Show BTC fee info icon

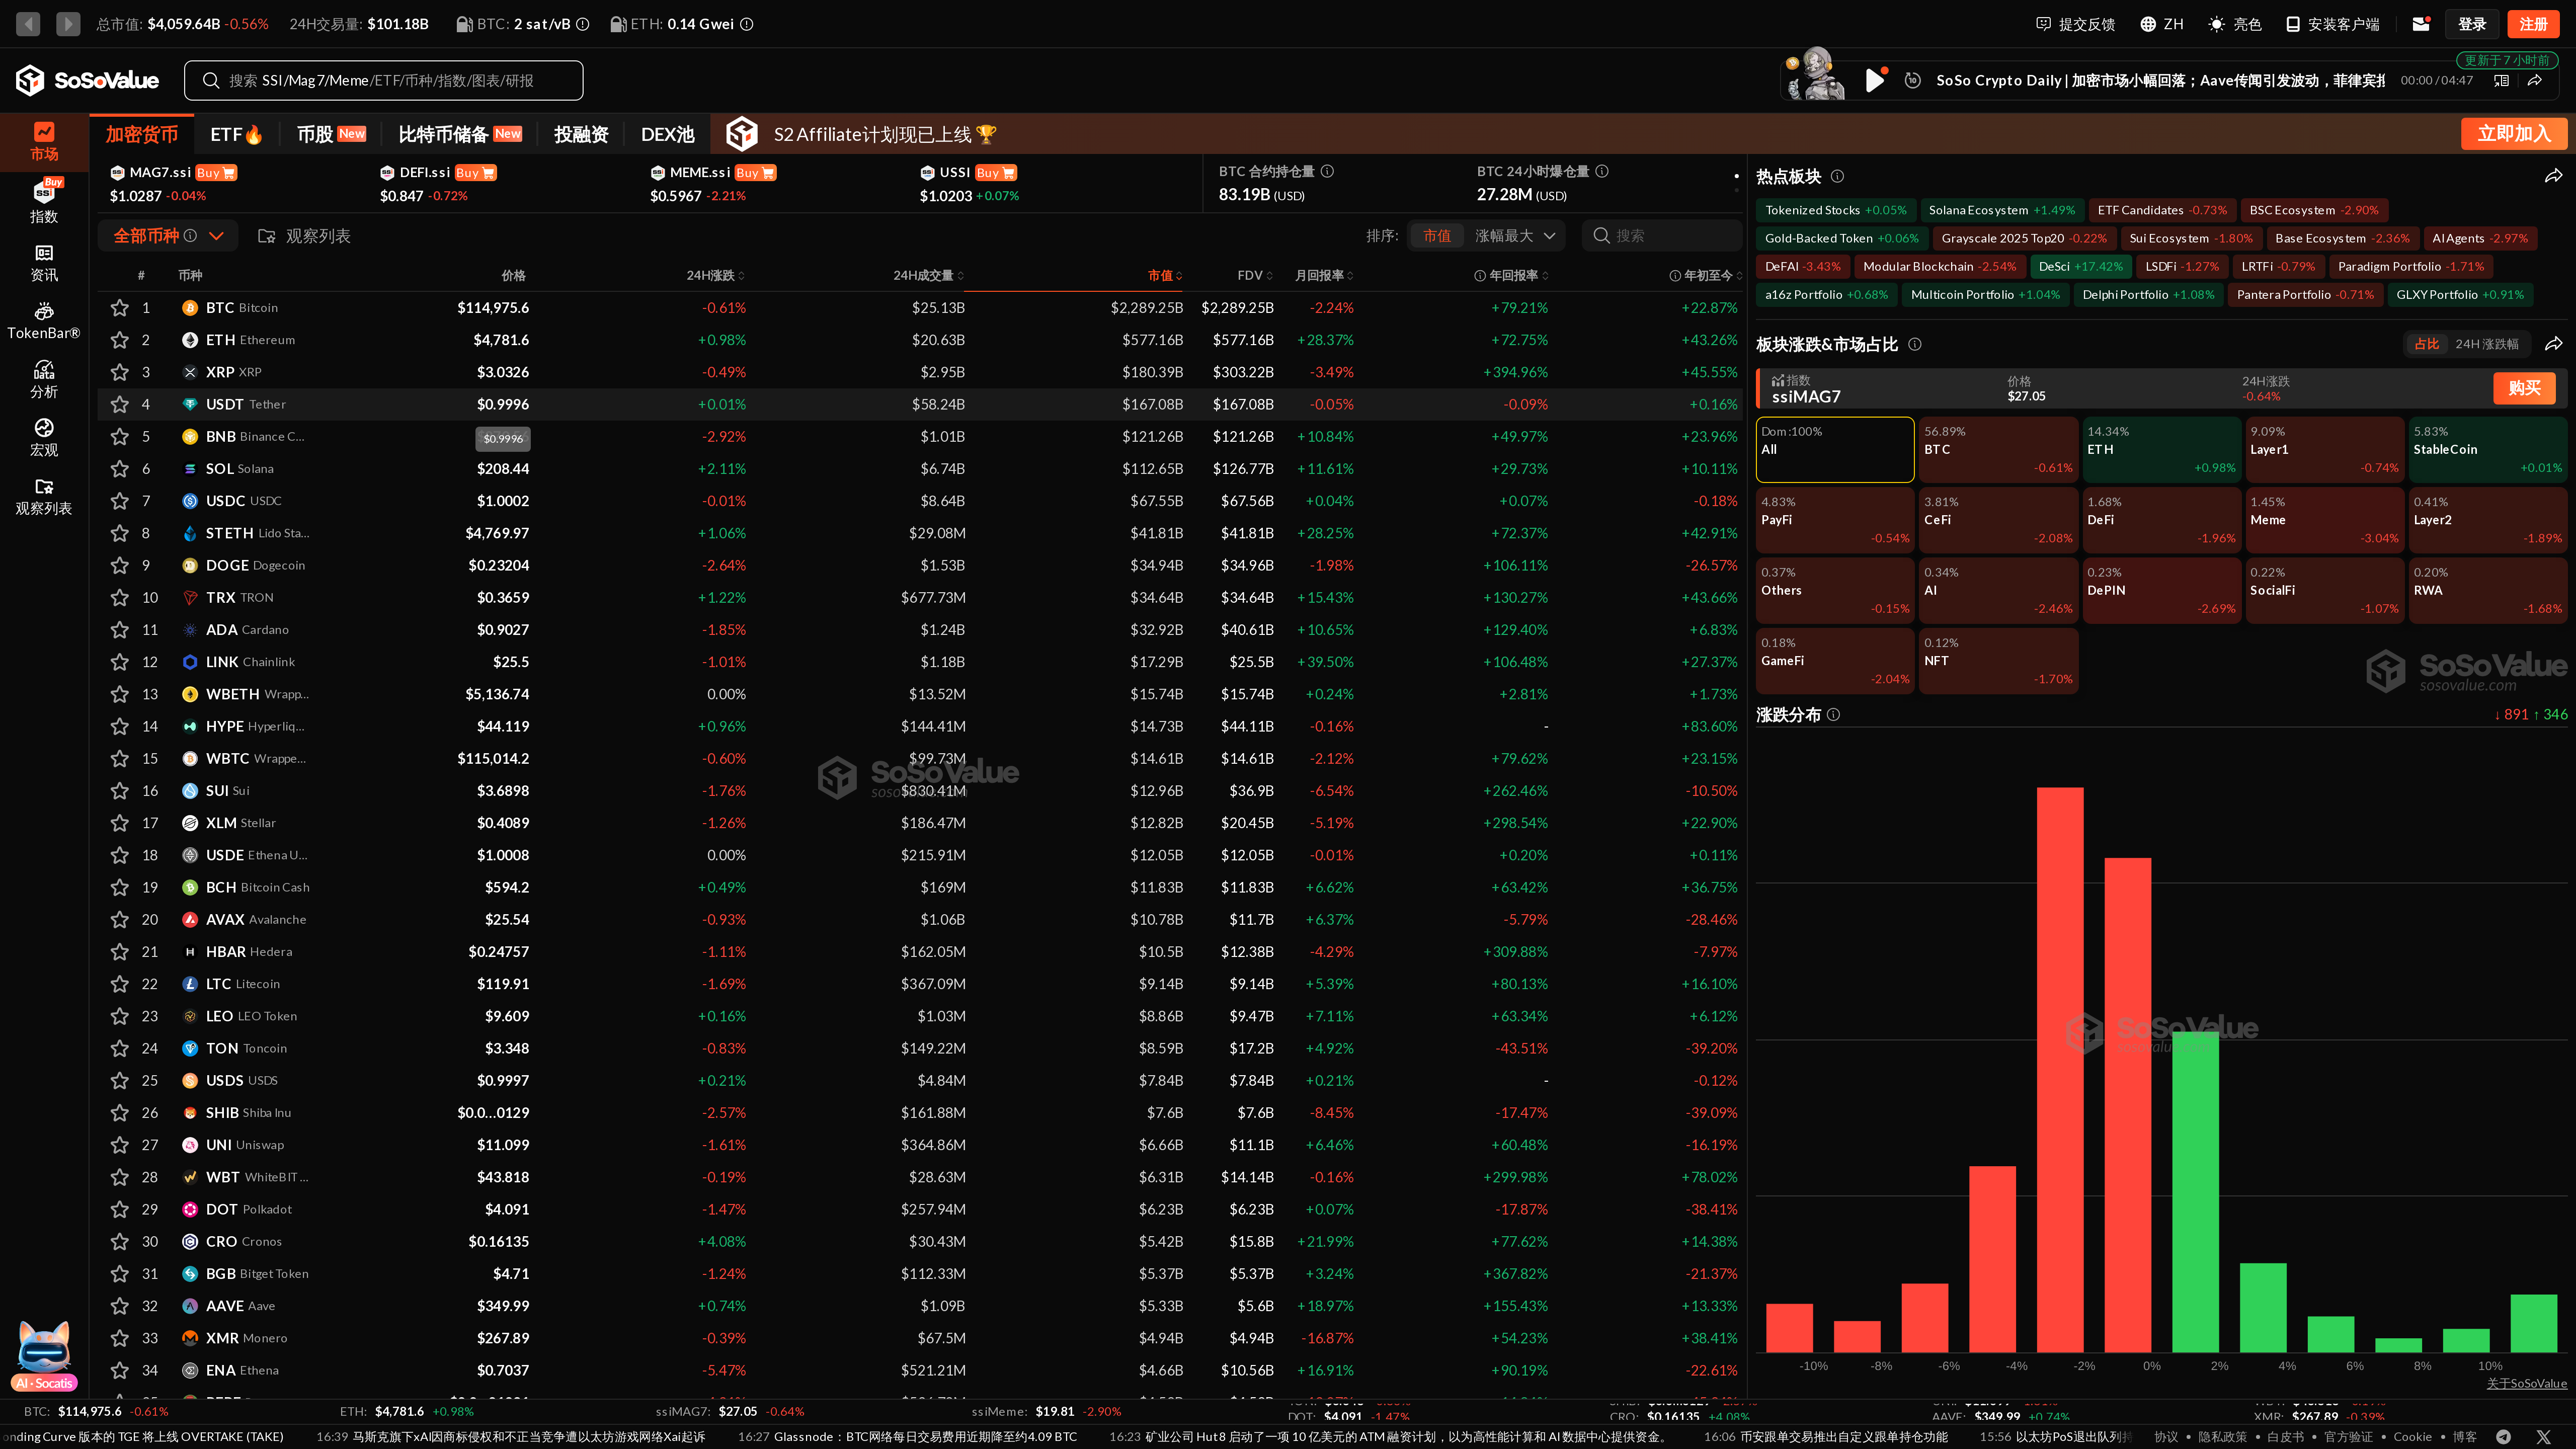583,24
